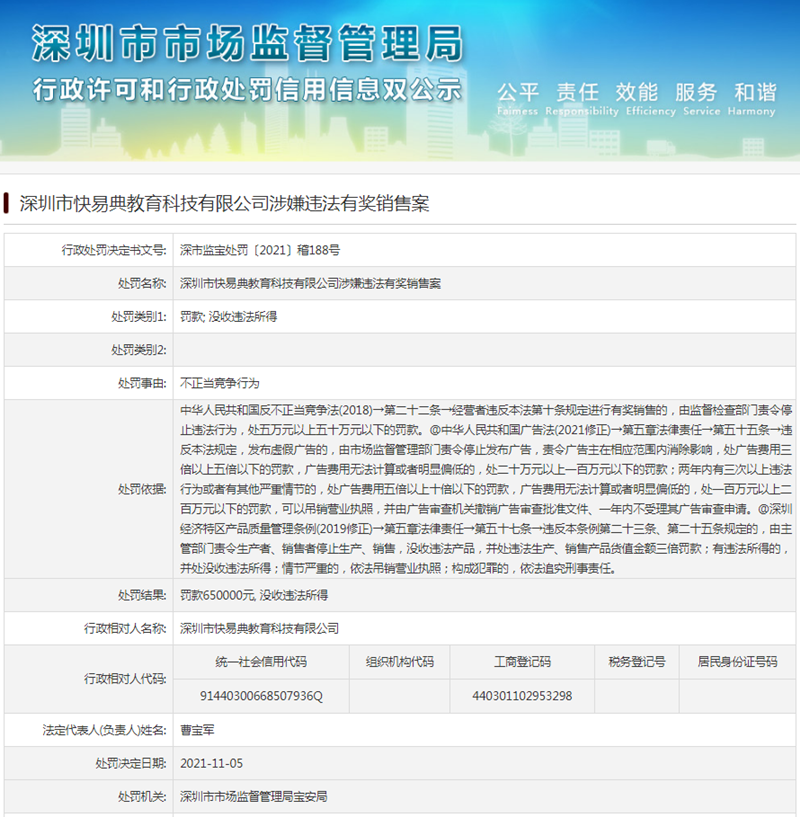800x817 pixels.
Task: Click the 不正当竞争行为 penalty reason
Action: [219, 383]
